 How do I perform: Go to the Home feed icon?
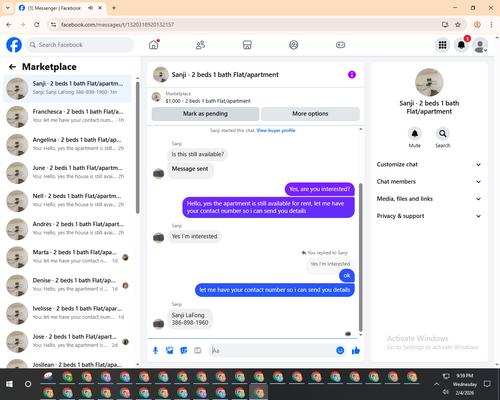click(x=154, y=45)
